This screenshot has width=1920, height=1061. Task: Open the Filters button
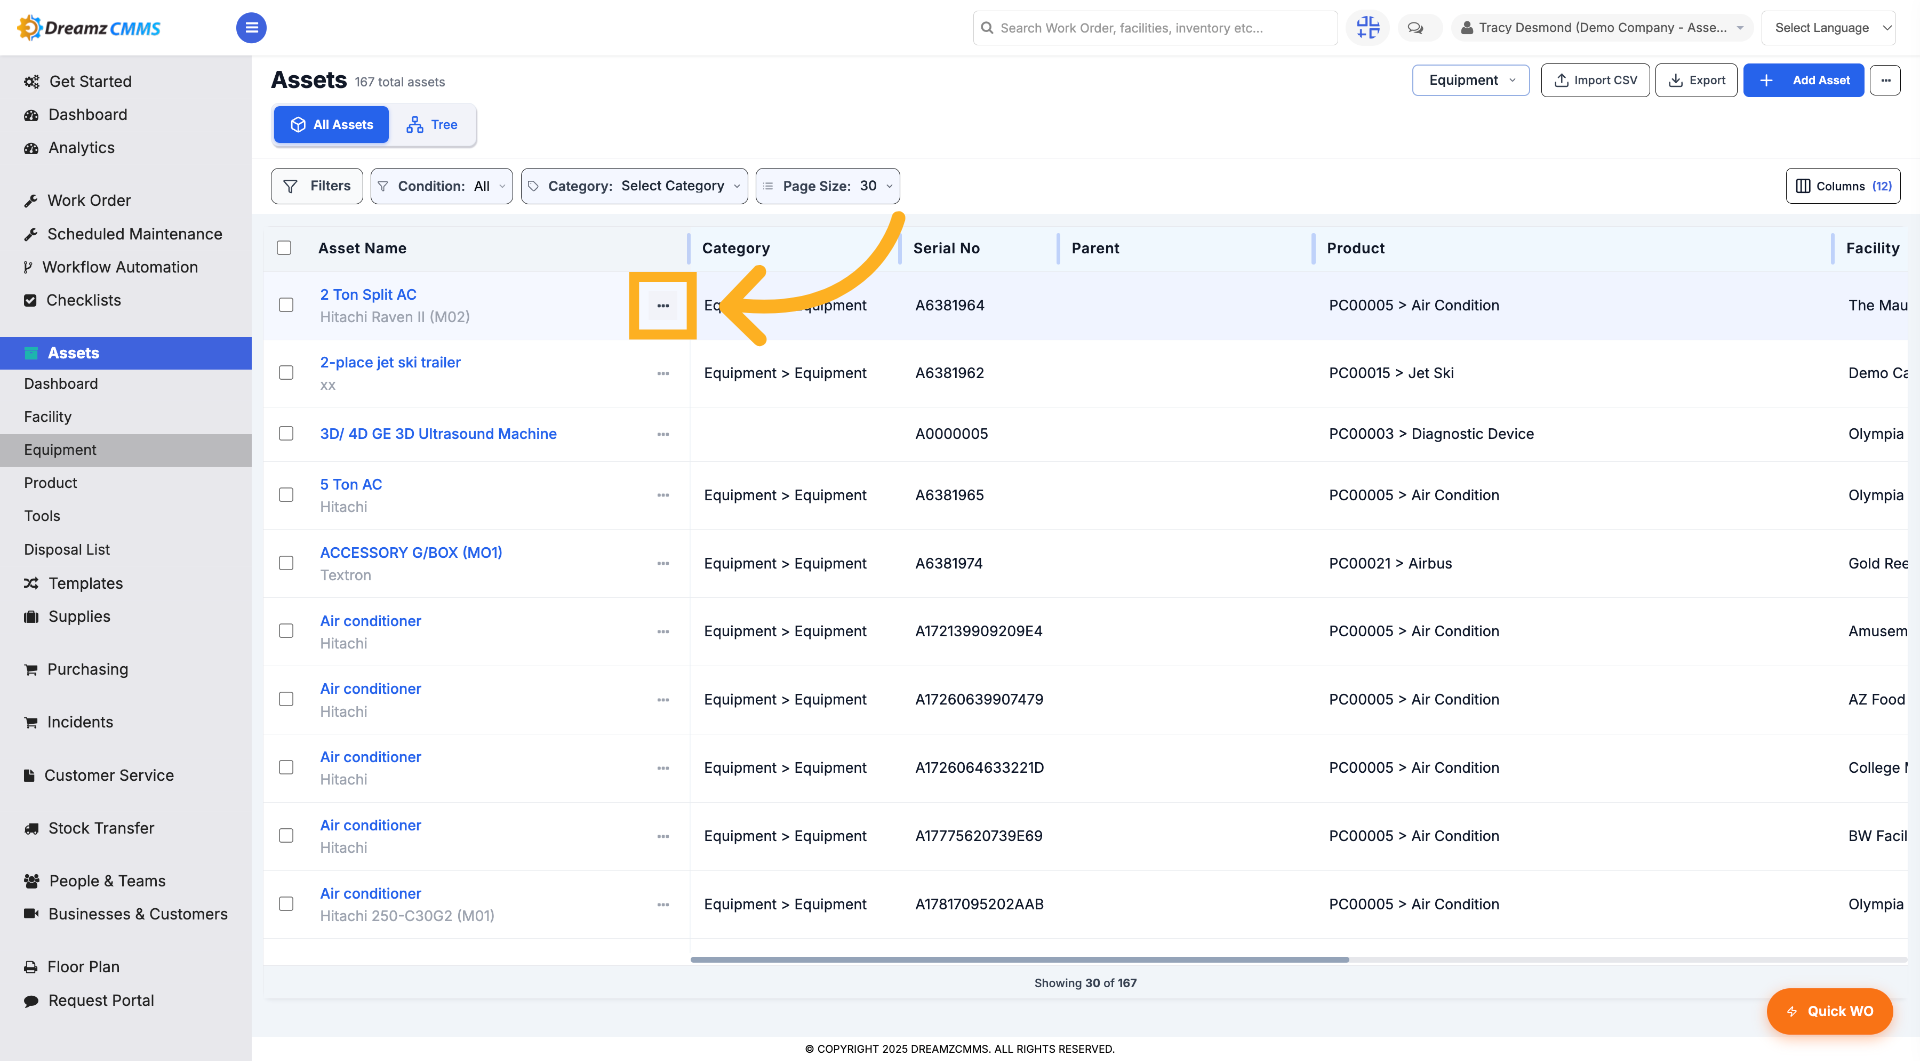pos(317,186)
